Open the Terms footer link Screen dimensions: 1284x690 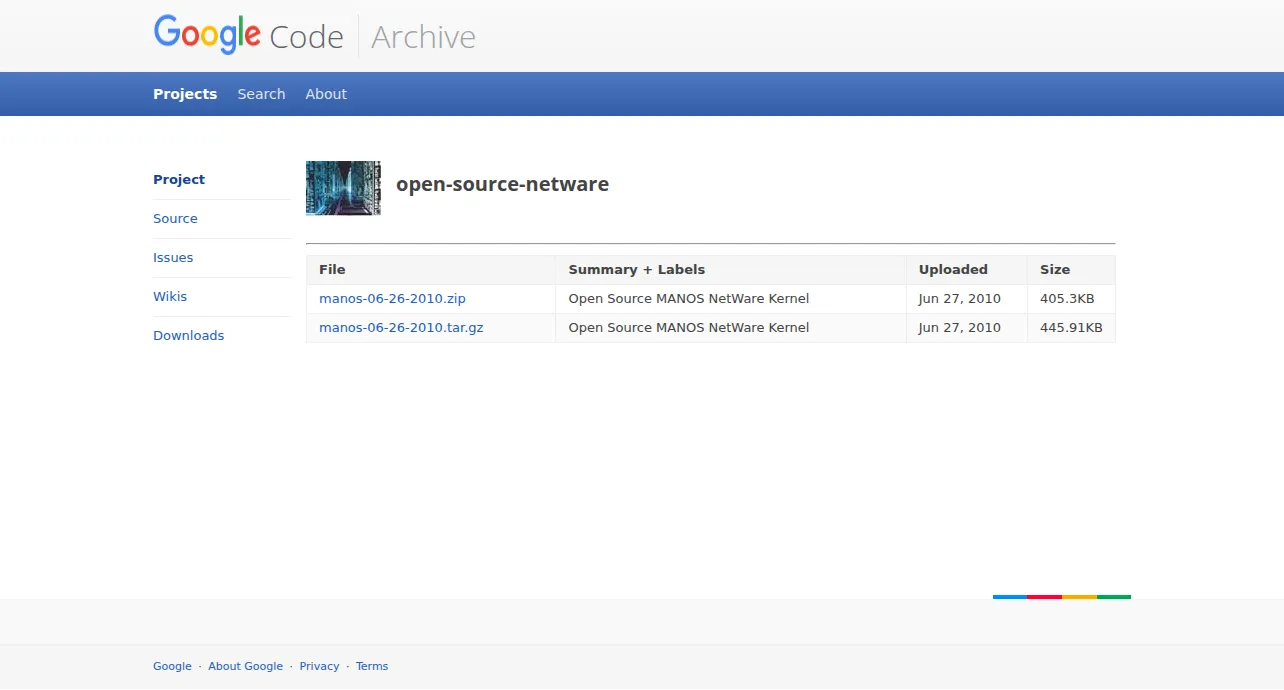pos(372,666)
